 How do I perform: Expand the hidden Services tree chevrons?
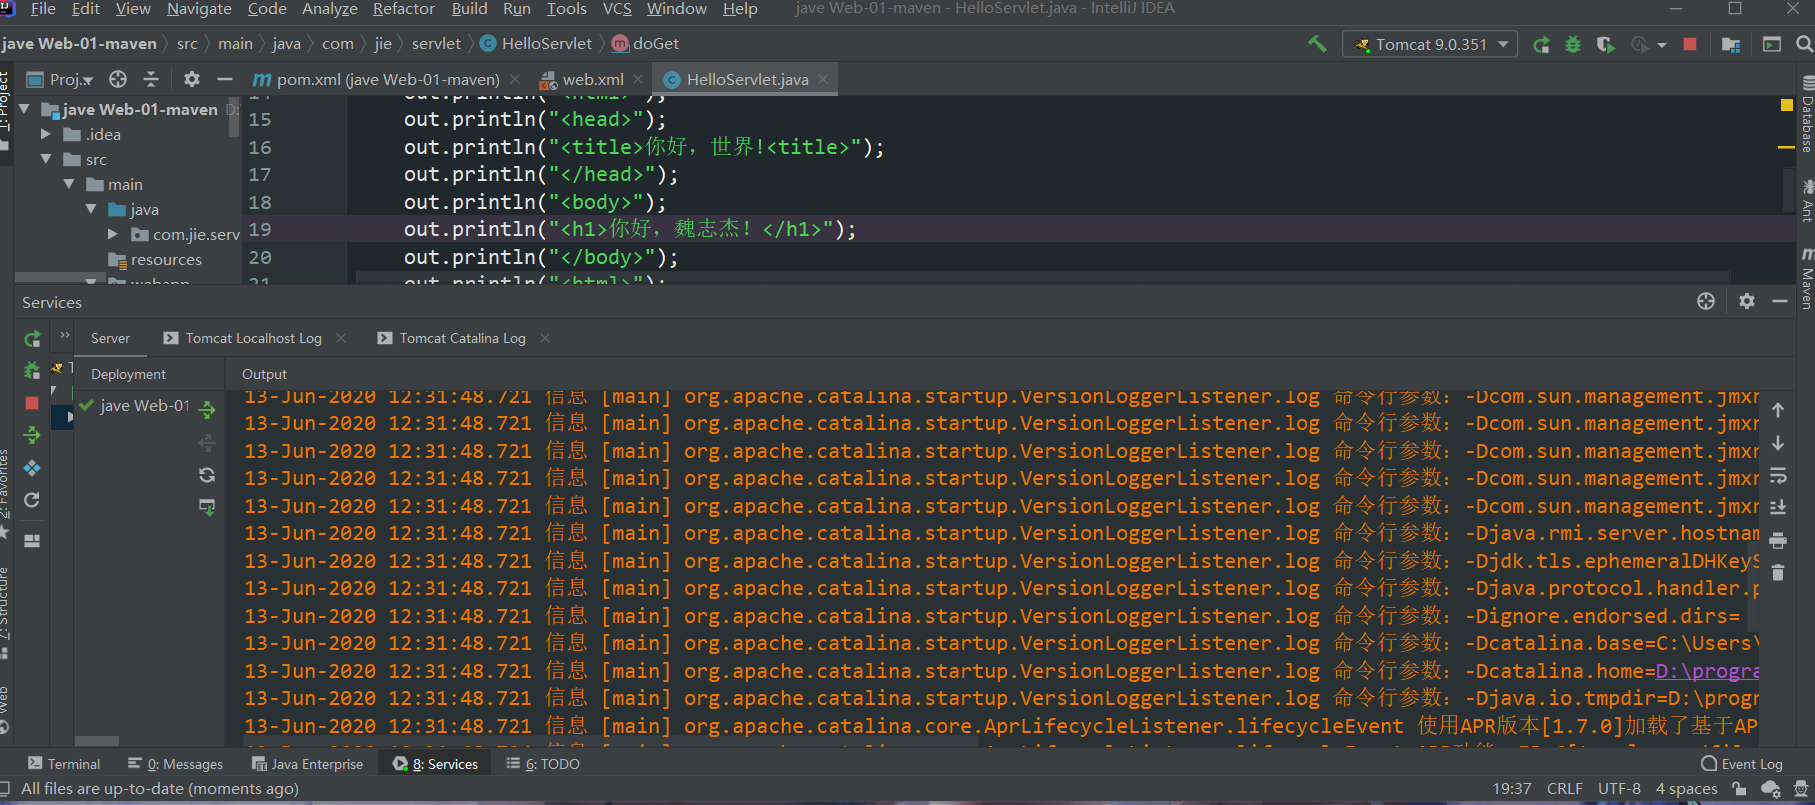click(65, 335)
